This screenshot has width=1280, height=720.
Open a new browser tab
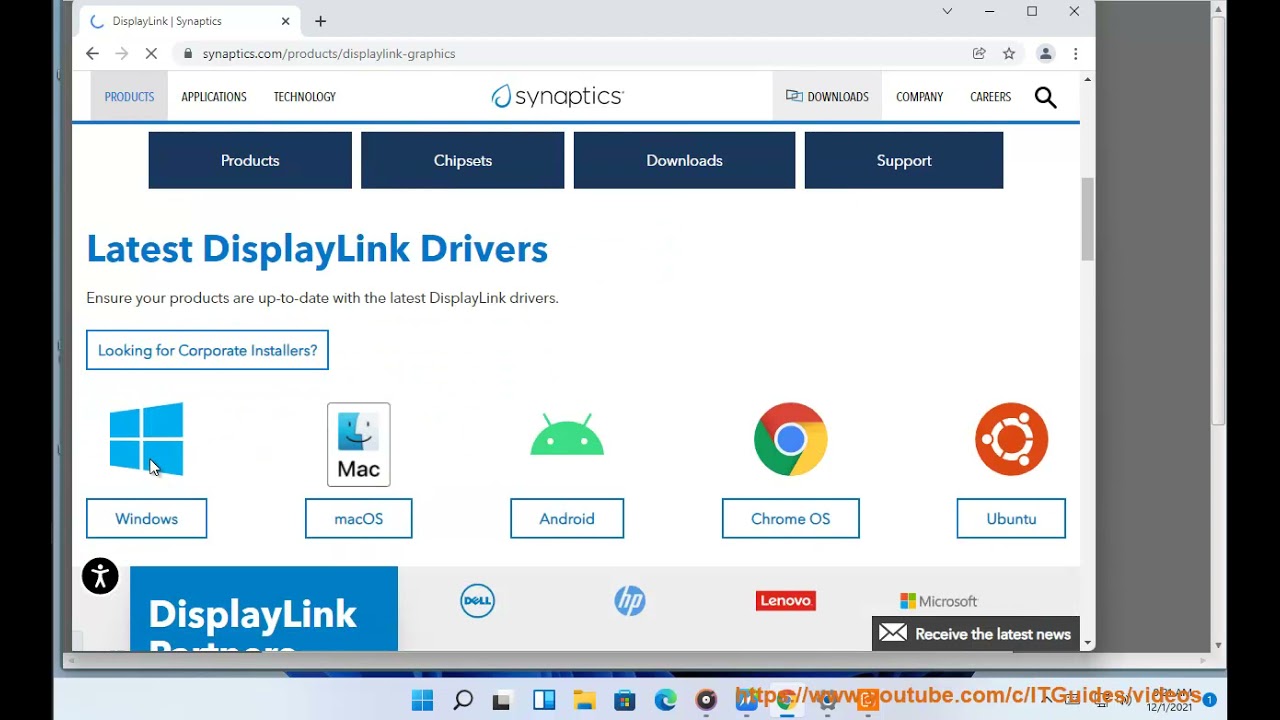coord(320,21)
